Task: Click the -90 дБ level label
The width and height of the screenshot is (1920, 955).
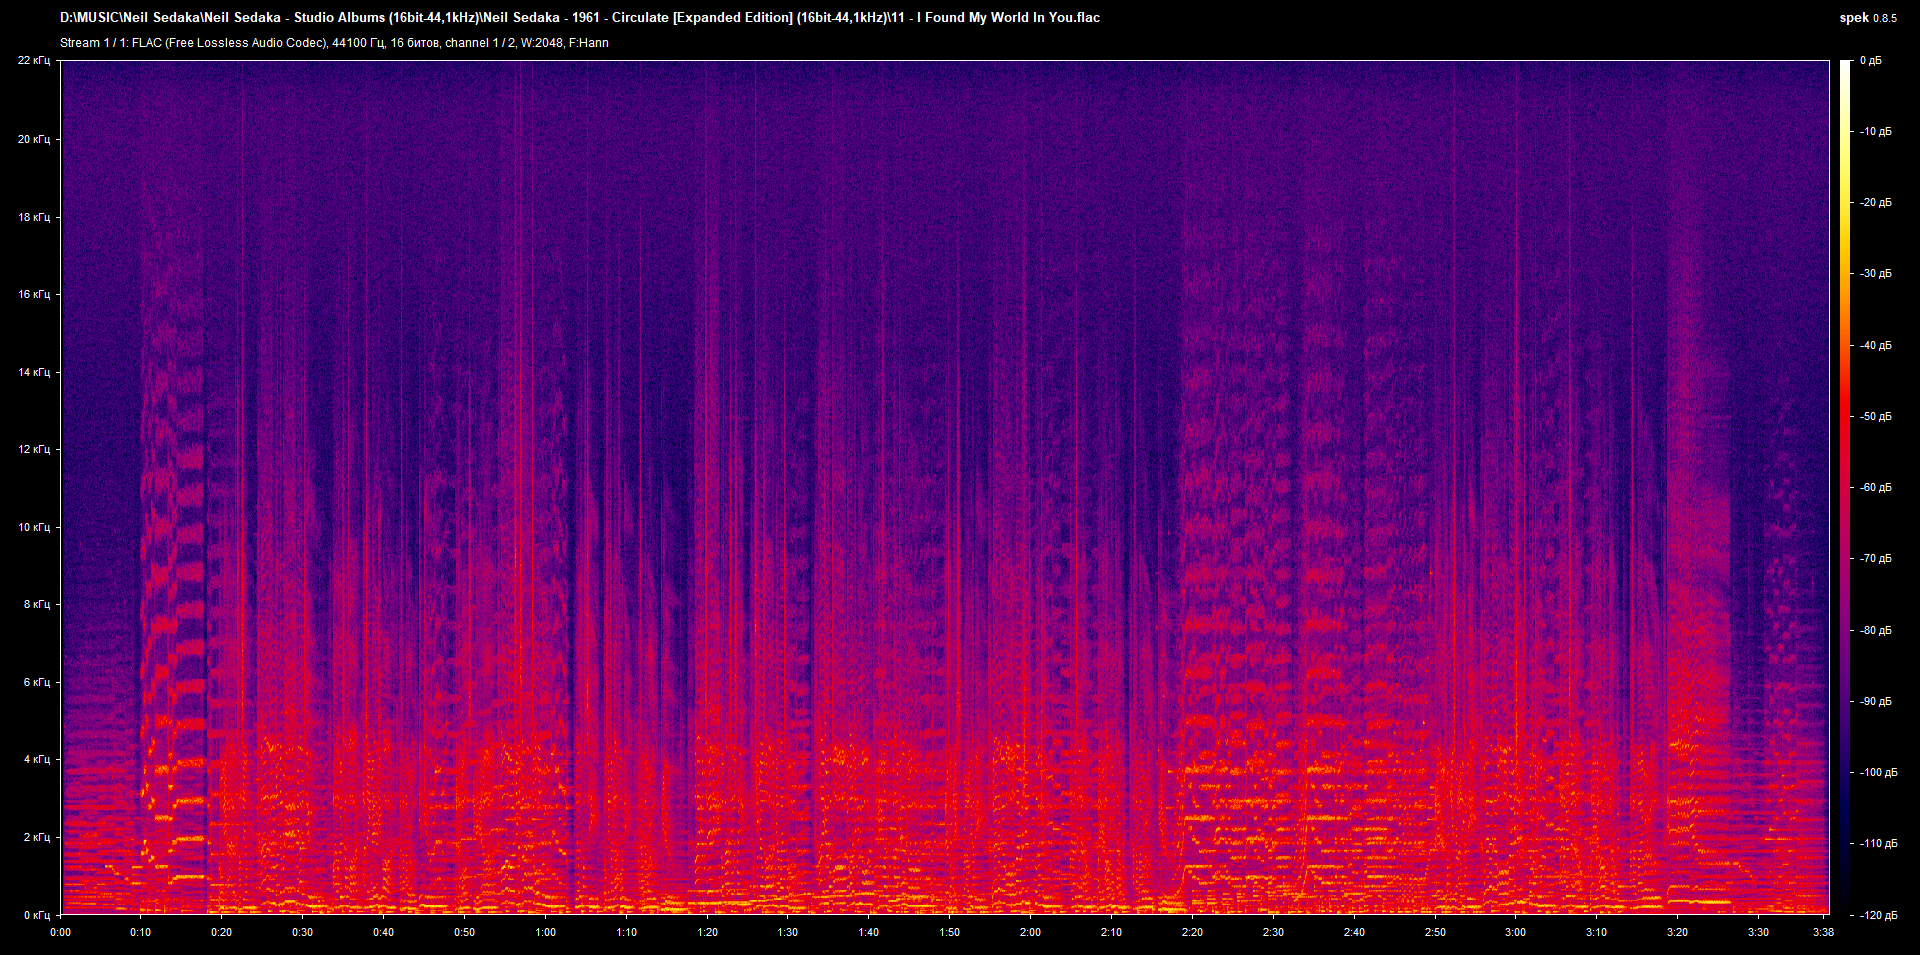Action: click(x=1875, y=702)
